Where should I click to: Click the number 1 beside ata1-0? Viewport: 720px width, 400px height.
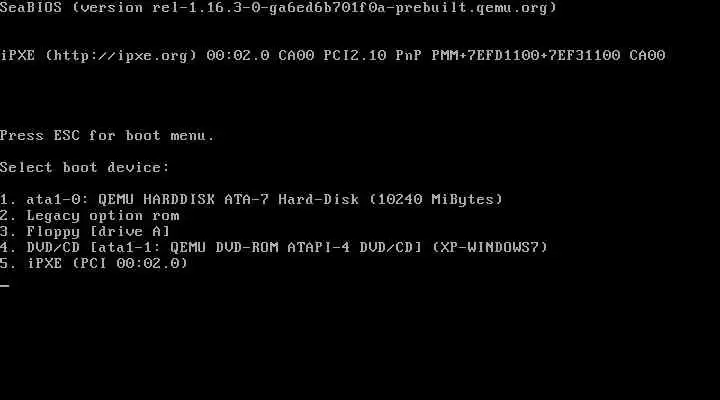[5, 199]
